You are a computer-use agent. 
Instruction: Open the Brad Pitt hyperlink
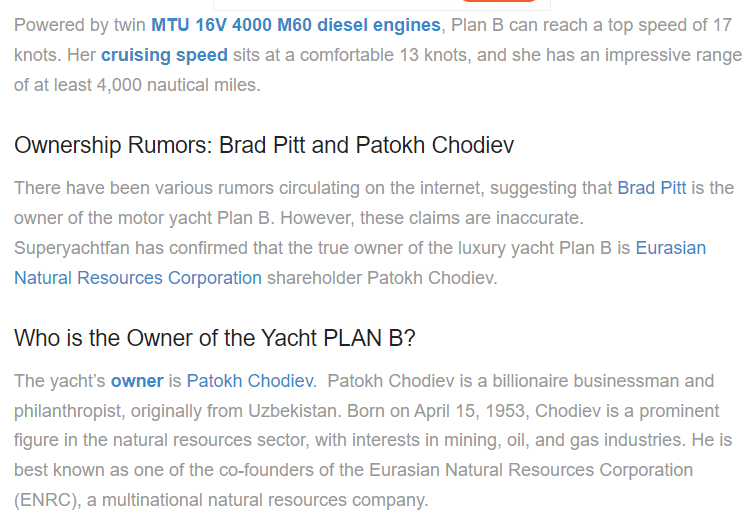(x=651, y=188)
